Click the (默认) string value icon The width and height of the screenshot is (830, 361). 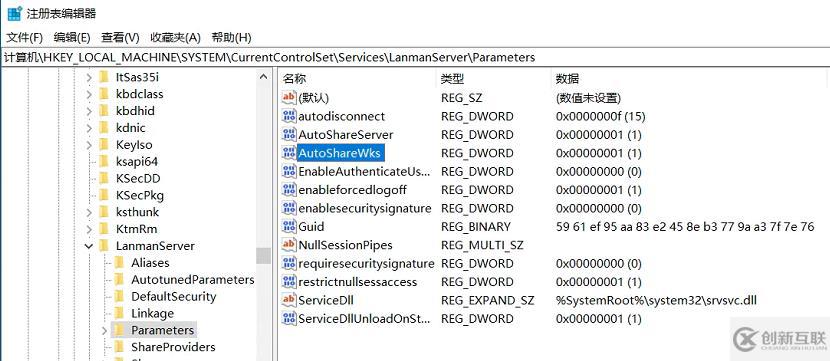pos(289,98)
